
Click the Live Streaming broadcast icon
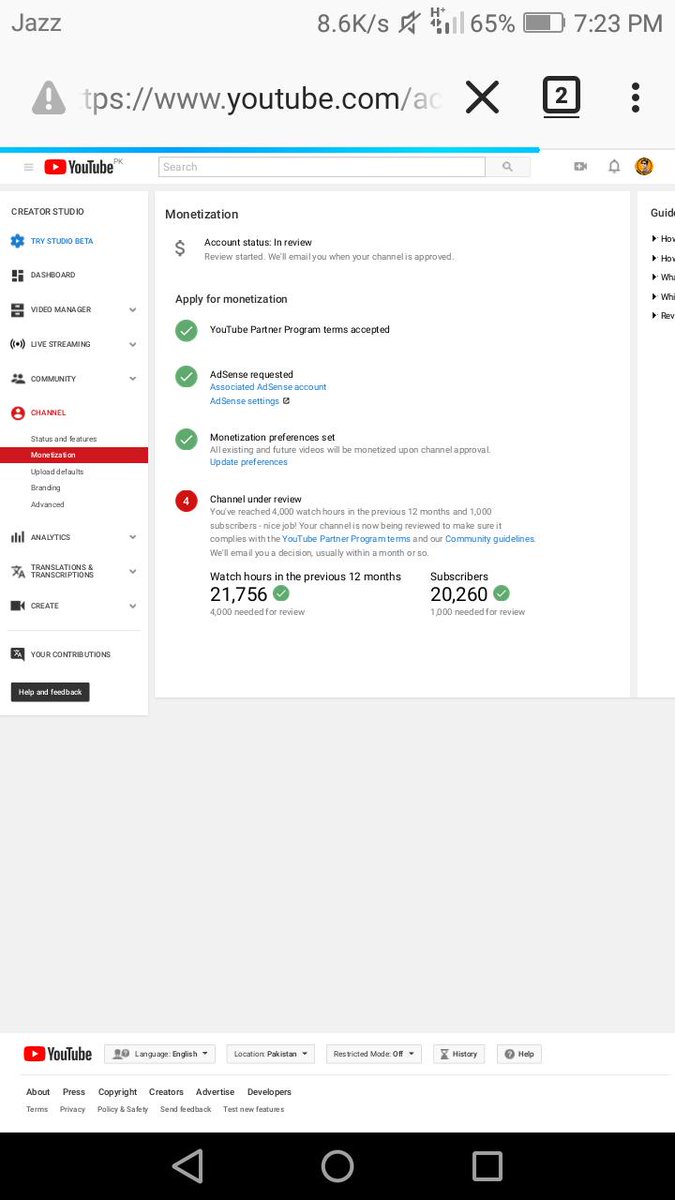pyautogui.click(x=17, y=344)
